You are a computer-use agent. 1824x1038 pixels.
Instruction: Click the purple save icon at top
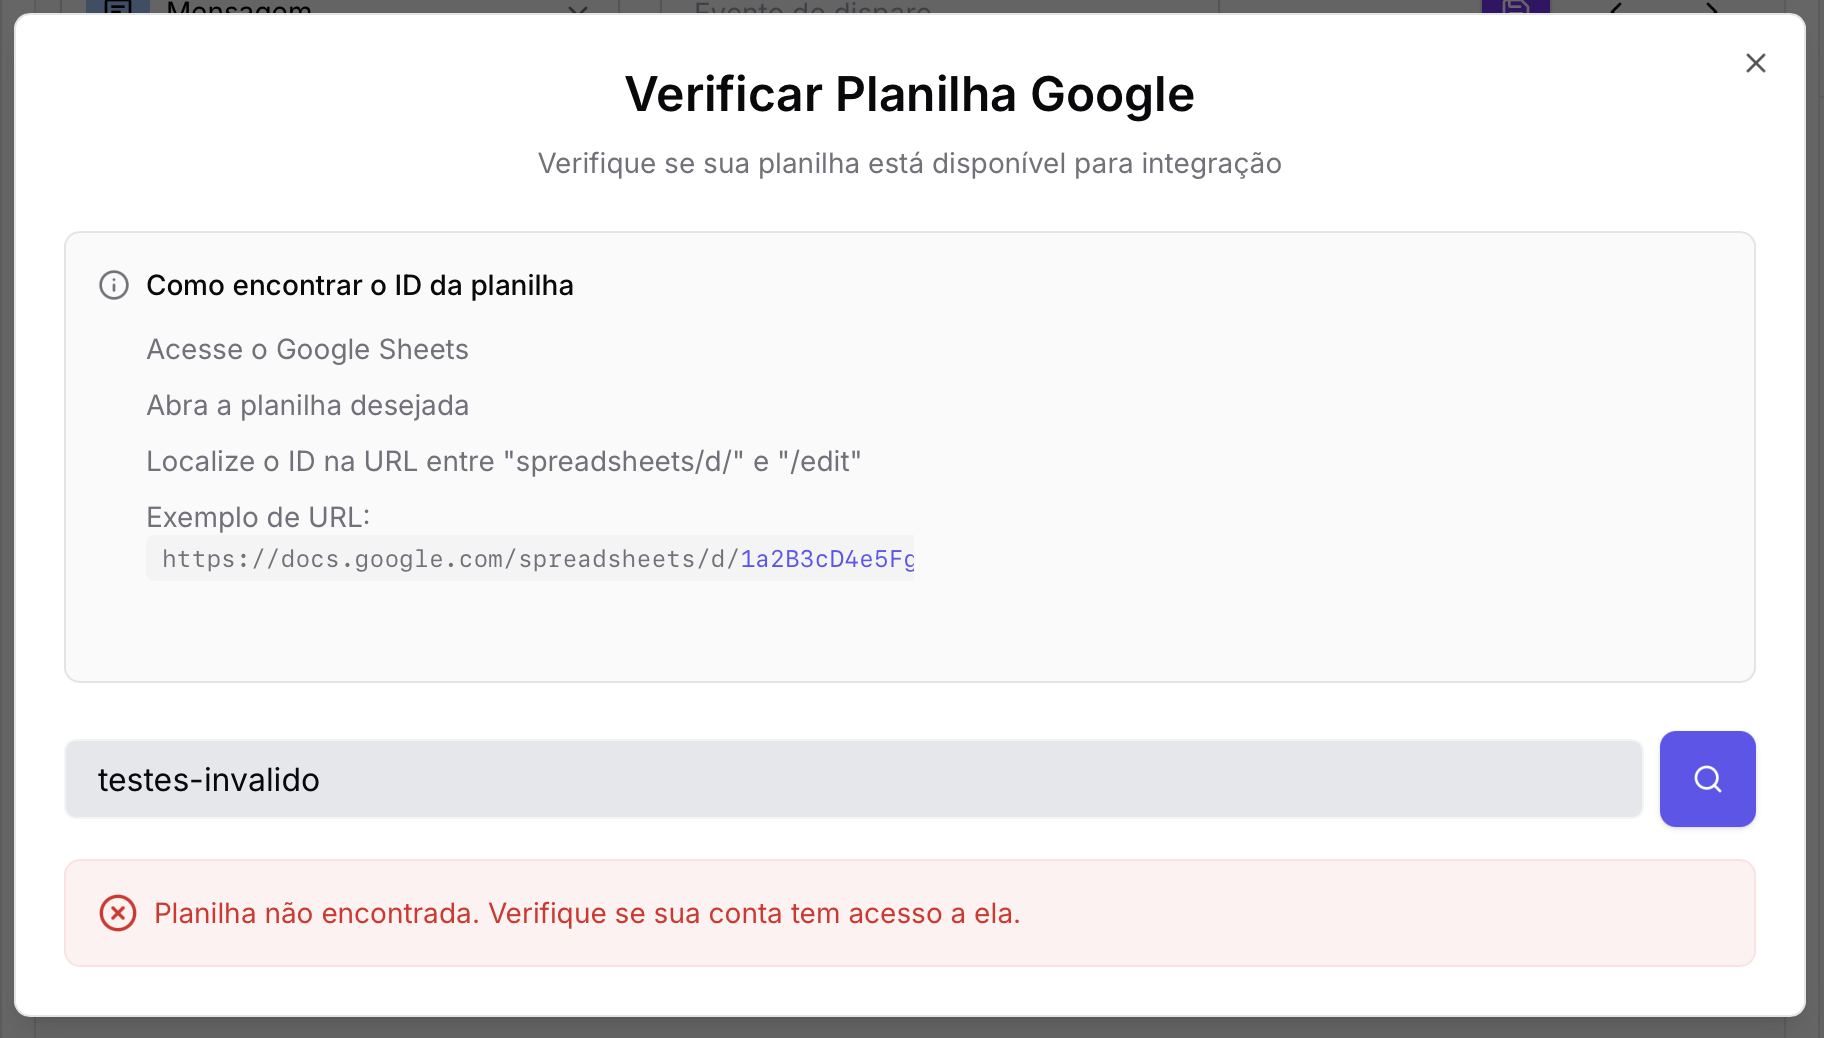pos(1515,7)
